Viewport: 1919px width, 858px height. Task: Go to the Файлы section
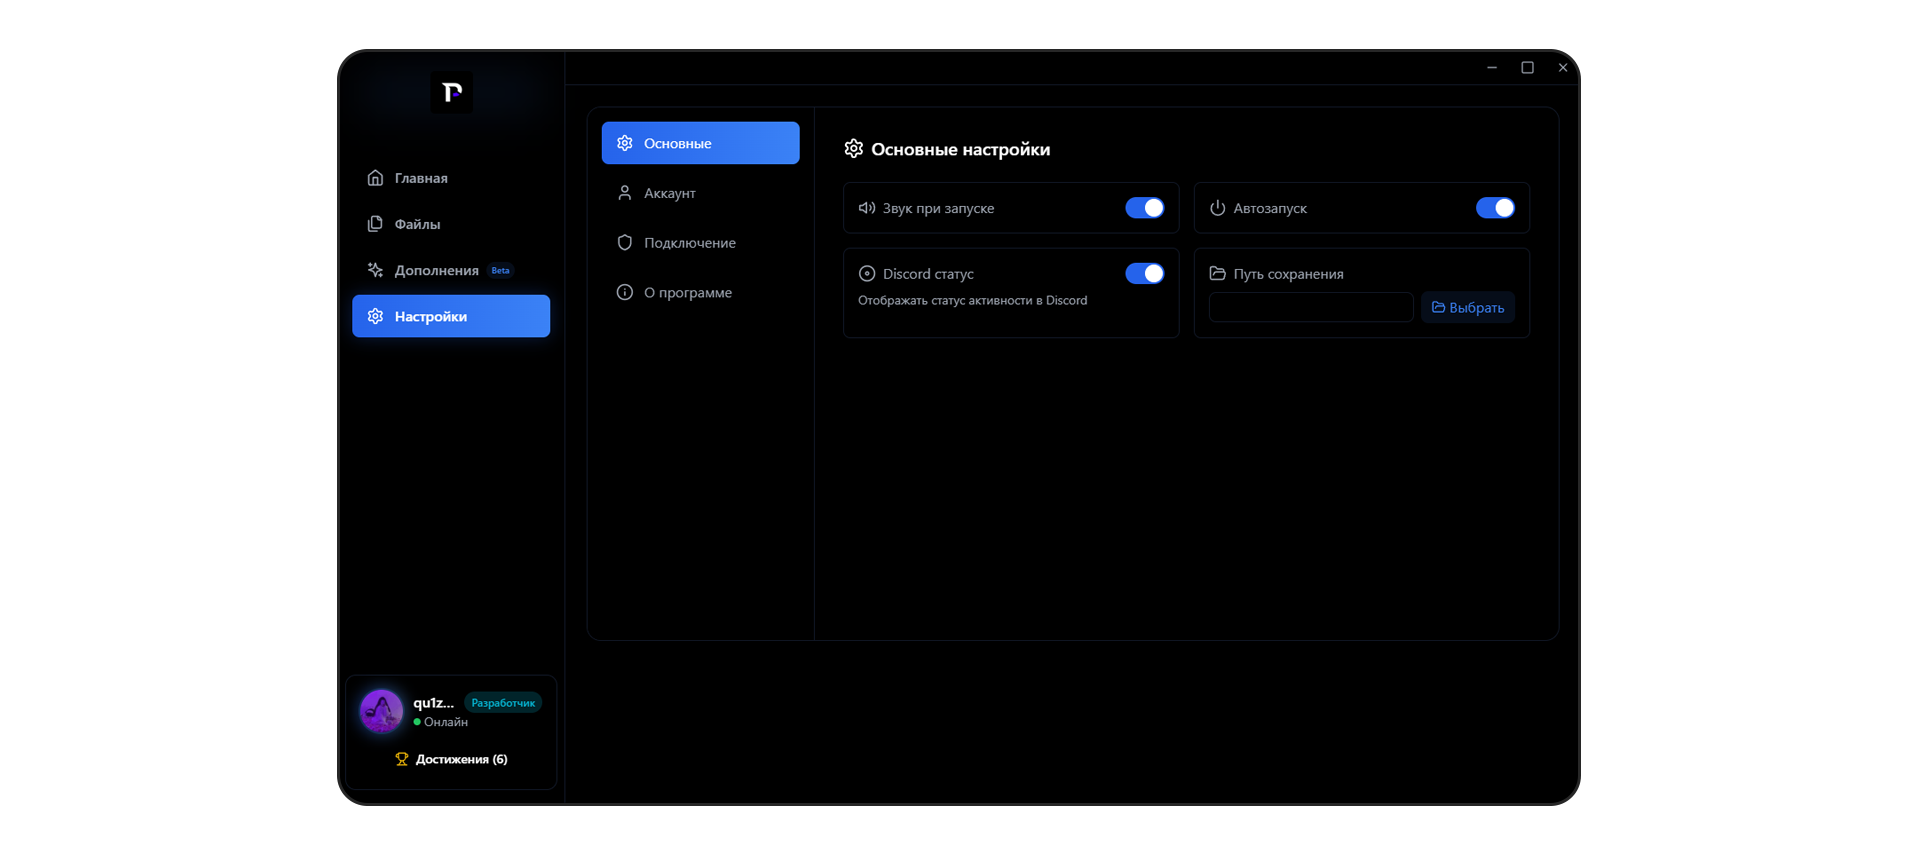pyautogui.click(x=451, y=224)
